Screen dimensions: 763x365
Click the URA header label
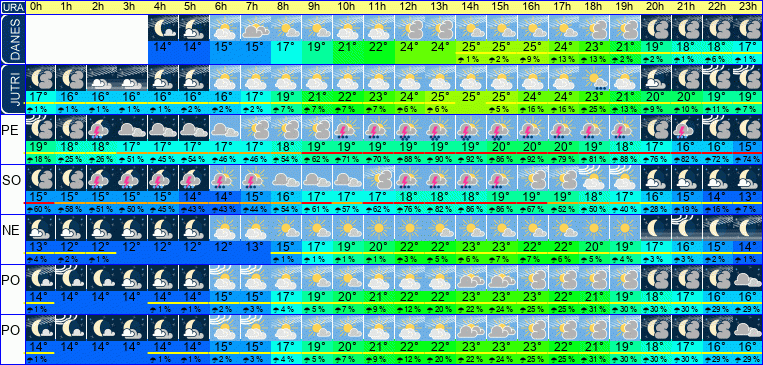(x=12, y=7)
